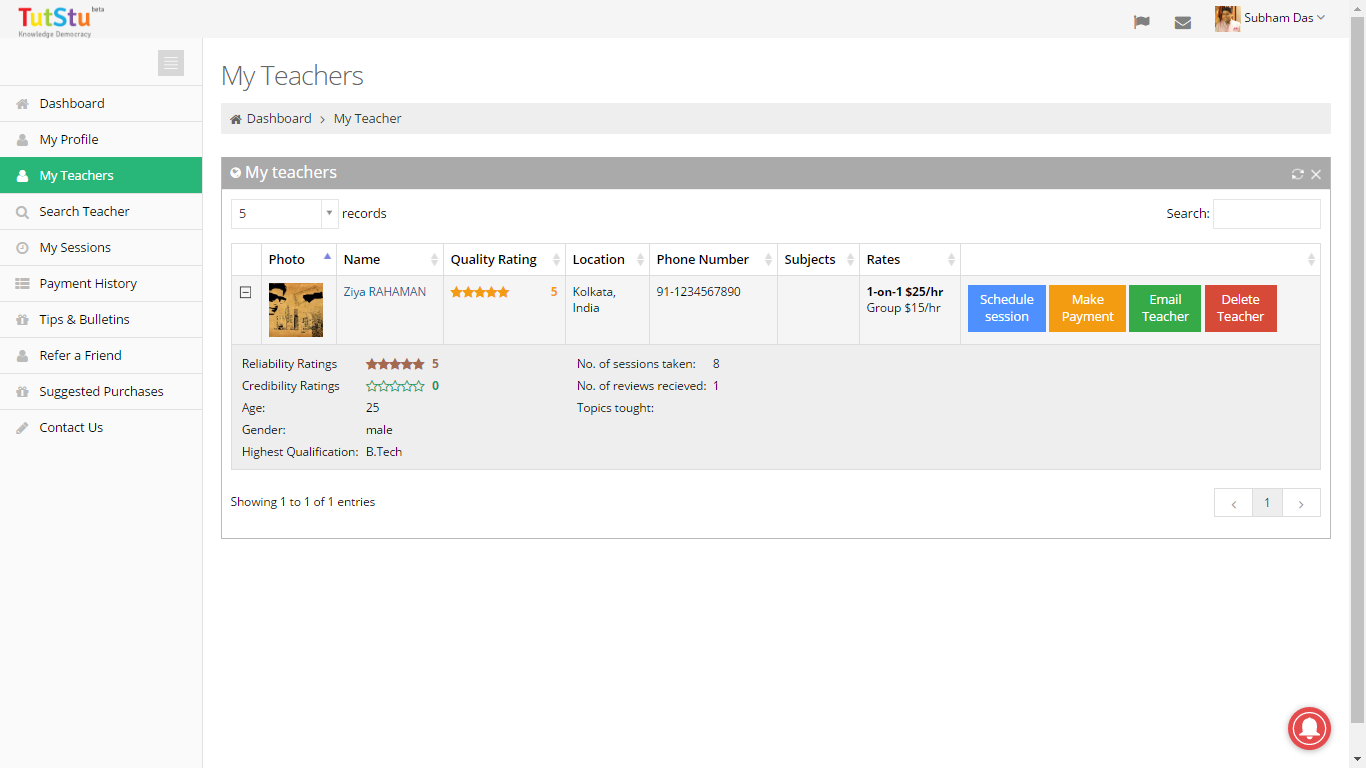View Payment History page

click(x=101, y=284)
